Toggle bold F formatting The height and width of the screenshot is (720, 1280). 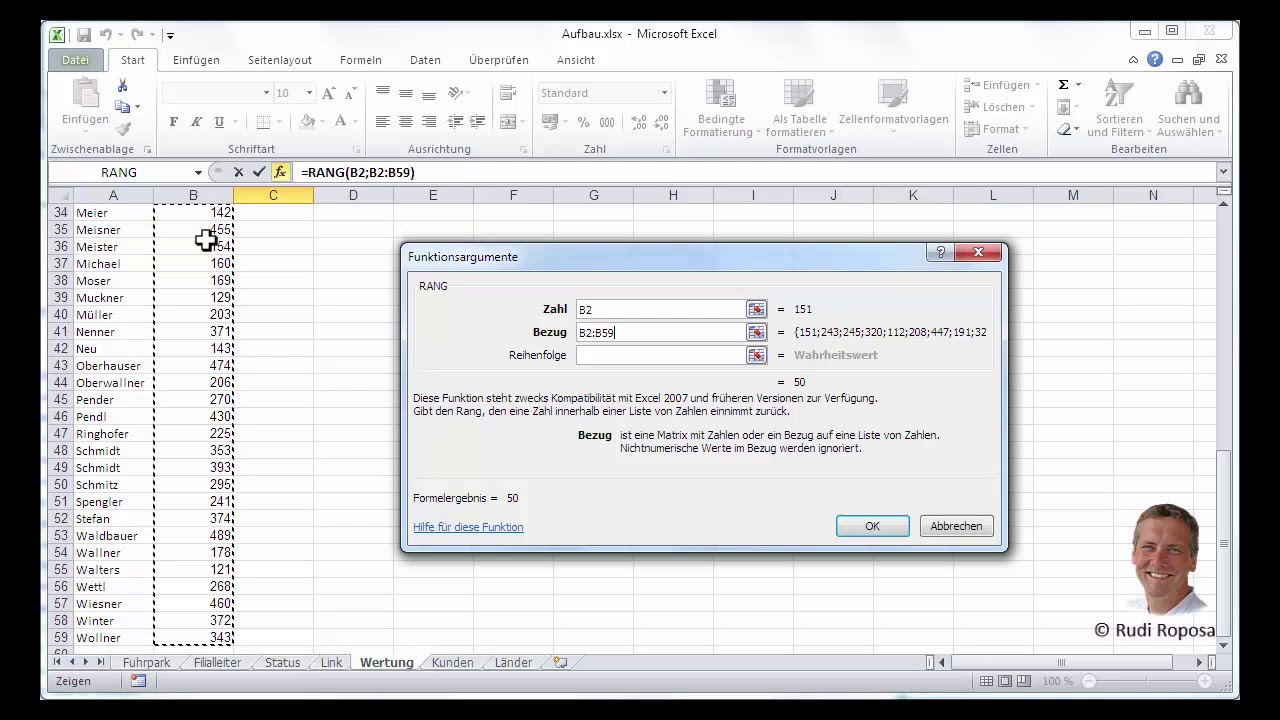click(x=174, y=122)
